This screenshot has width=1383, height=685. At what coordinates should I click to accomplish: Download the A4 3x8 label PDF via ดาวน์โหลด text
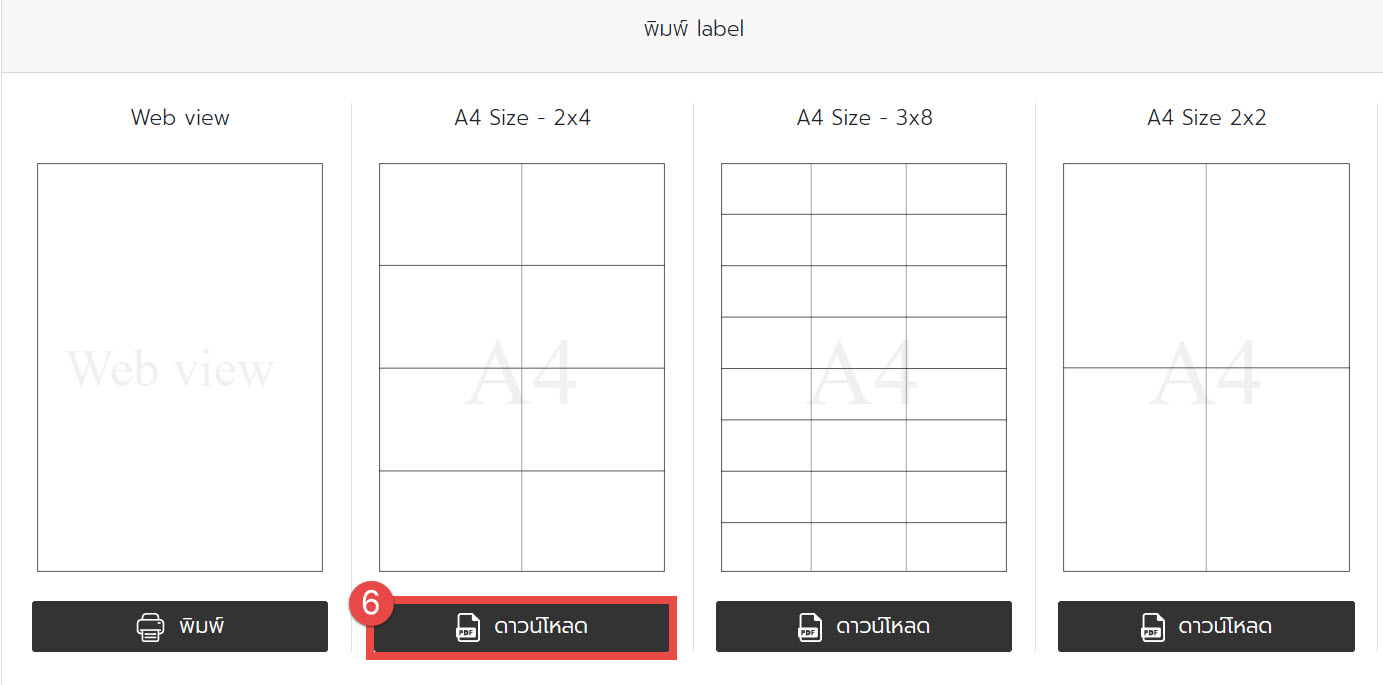click(884, 627)
